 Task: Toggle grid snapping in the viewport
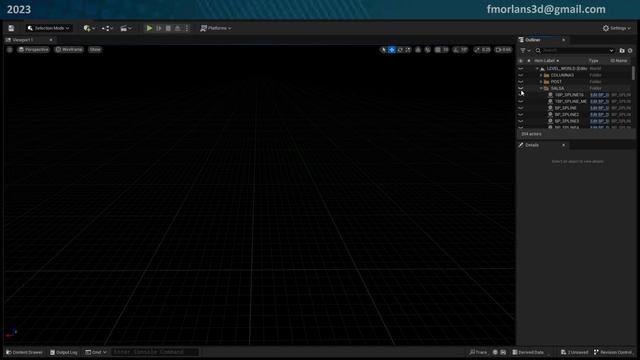(x=438, y=50)
